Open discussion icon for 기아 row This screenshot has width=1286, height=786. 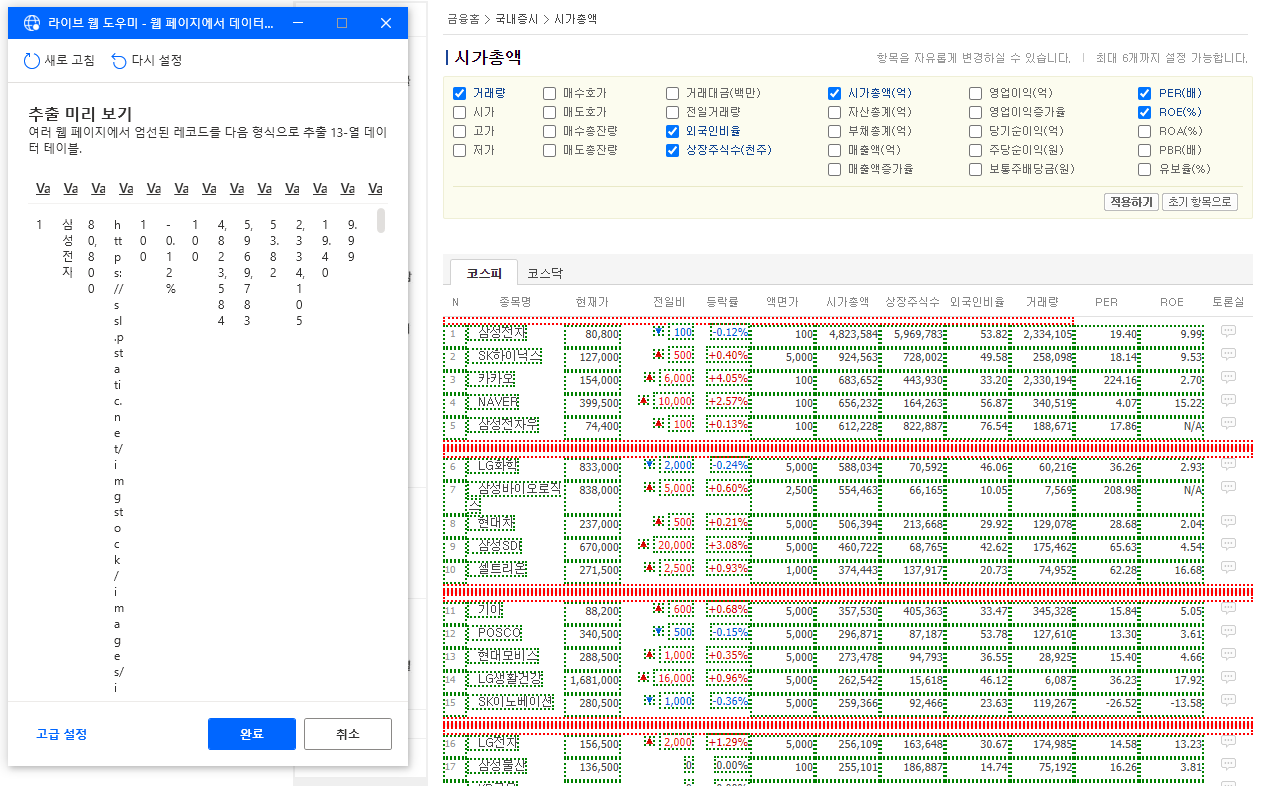1228,610
